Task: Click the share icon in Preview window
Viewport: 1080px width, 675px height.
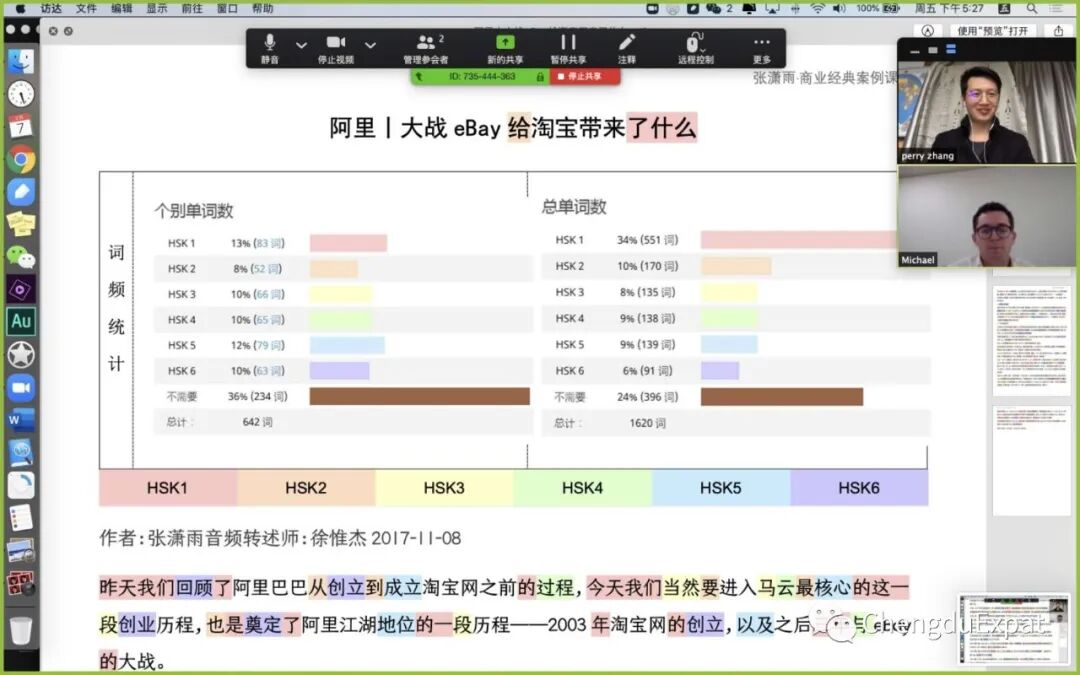Action: tap(1058, 30)
